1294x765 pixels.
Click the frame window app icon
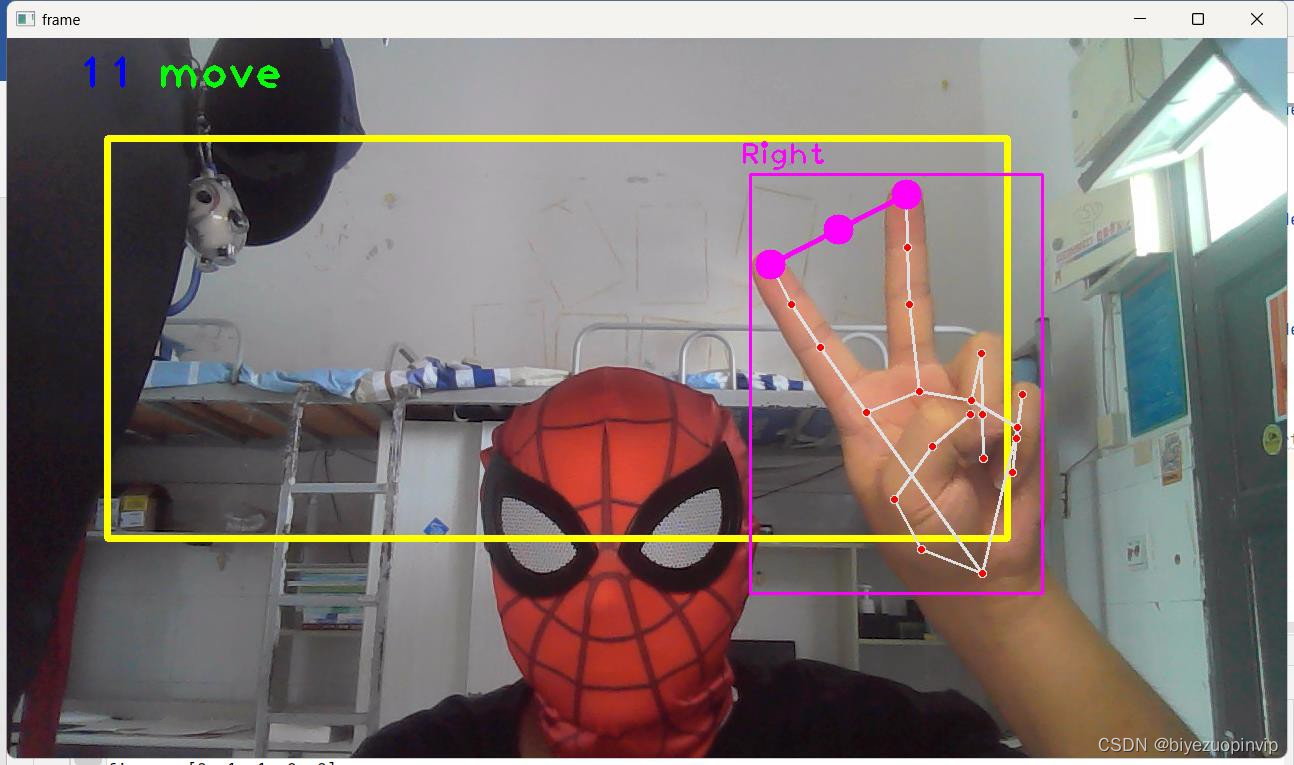pos(25,19)
